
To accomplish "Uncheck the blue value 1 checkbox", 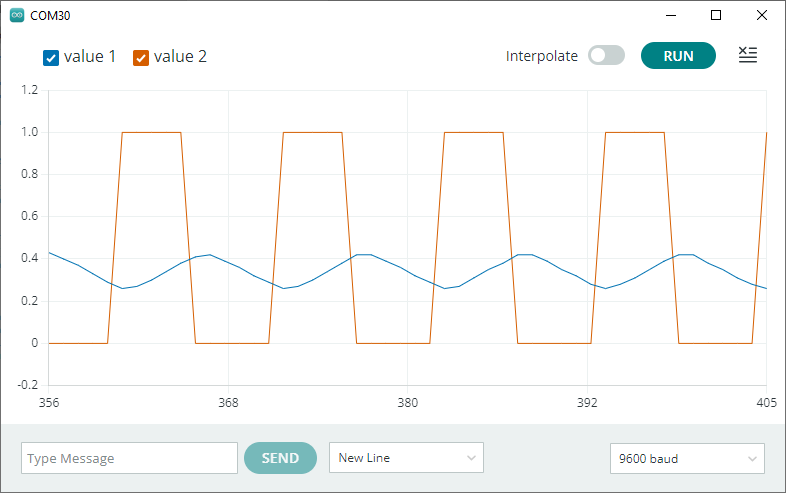I will [51, 58].
